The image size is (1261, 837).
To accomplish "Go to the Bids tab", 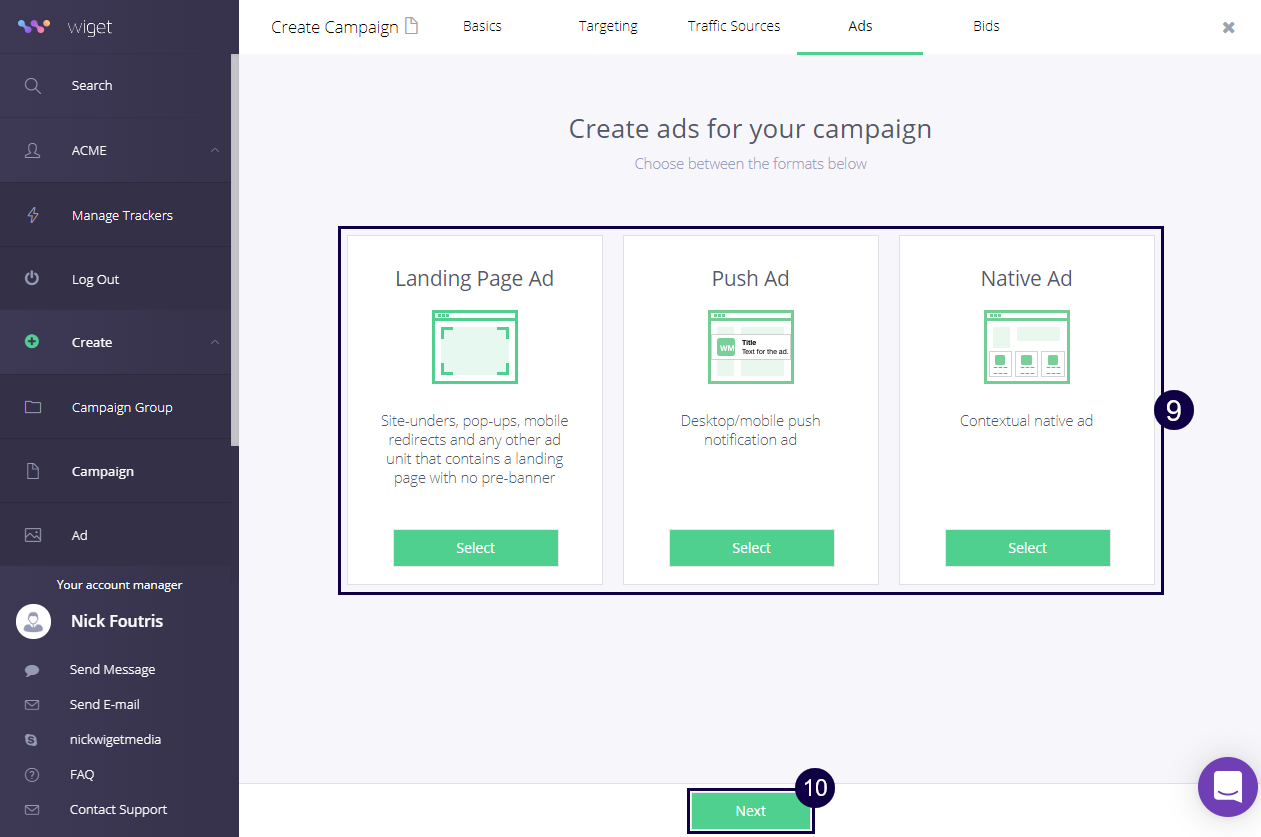I will (x=986, y=27).
